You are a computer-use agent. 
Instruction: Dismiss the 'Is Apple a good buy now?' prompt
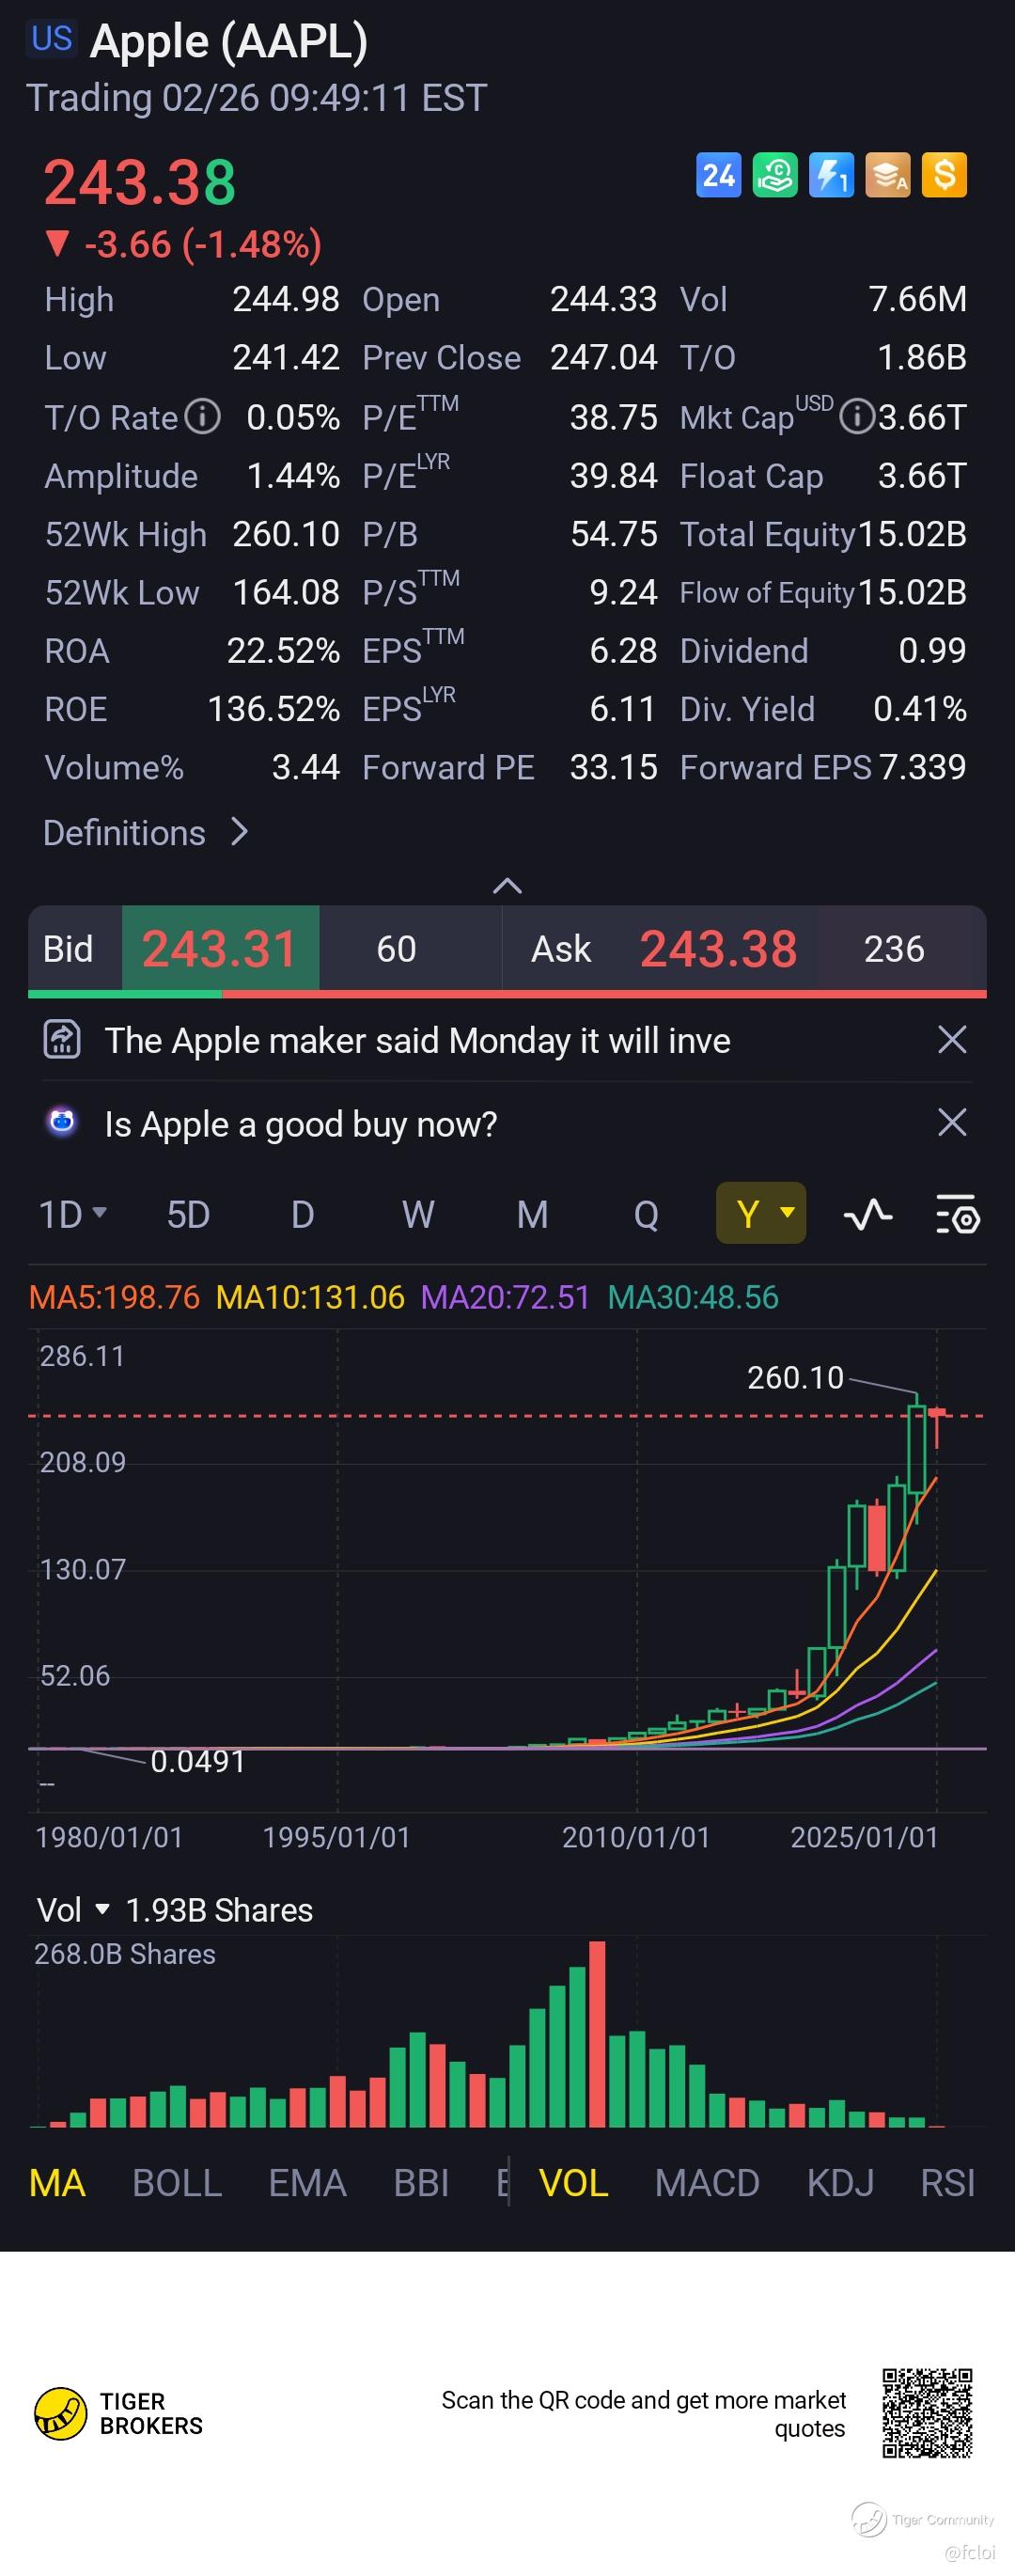tap(952, 1123)
